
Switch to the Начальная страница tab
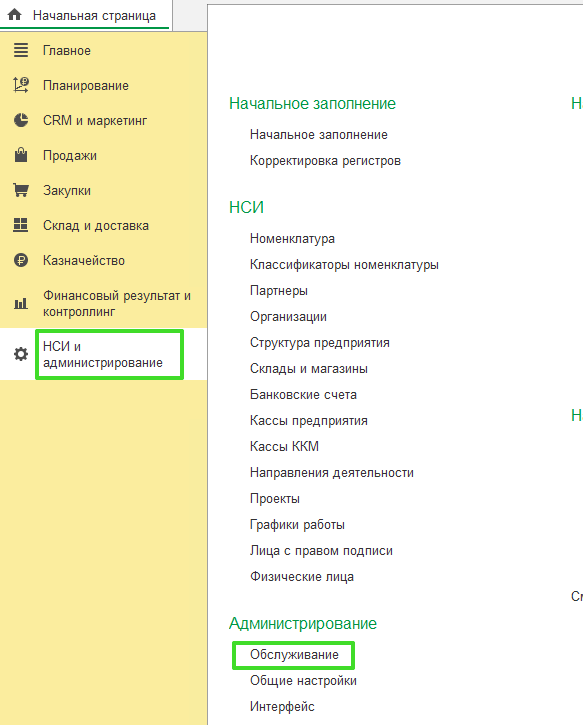click(x=94, y=15)
